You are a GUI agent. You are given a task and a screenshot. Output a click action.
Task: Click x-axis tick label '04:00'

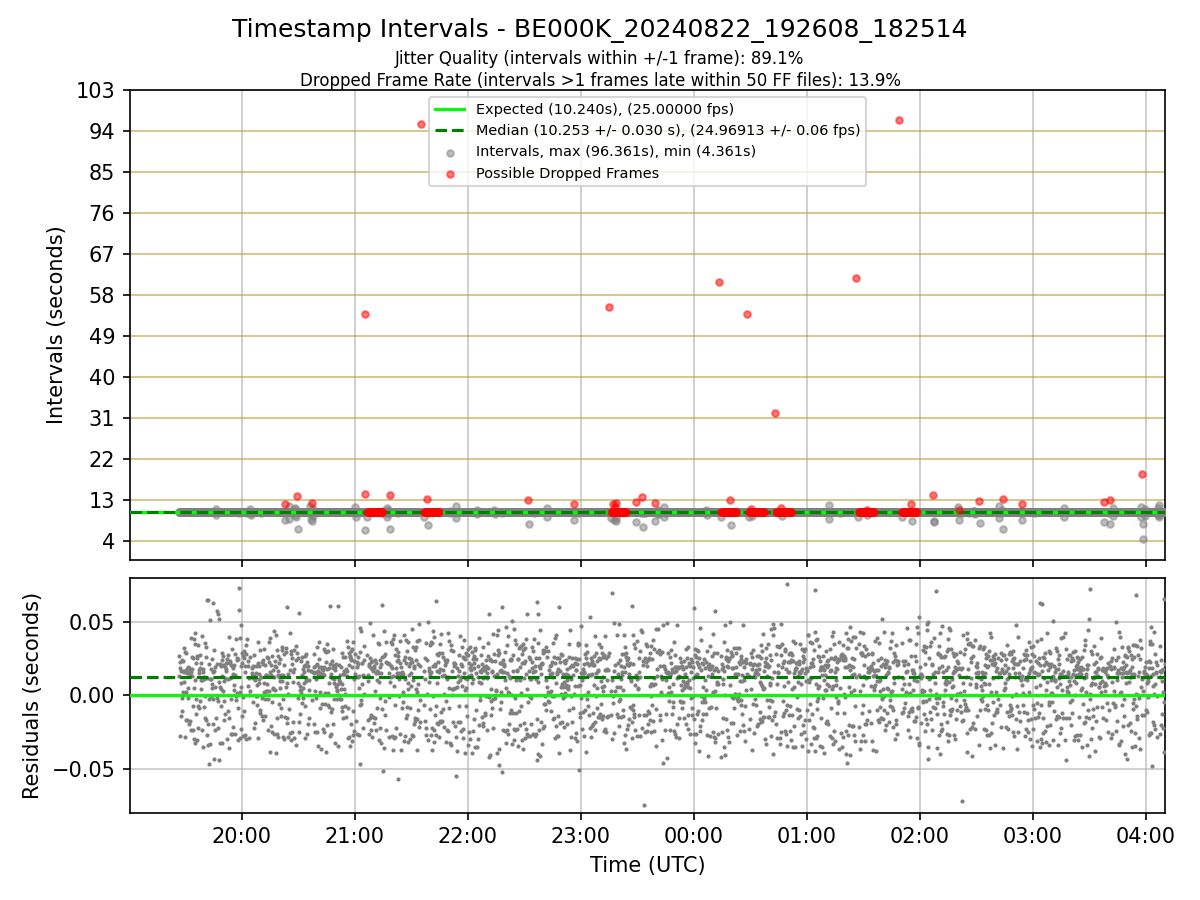pos(1146,835)
